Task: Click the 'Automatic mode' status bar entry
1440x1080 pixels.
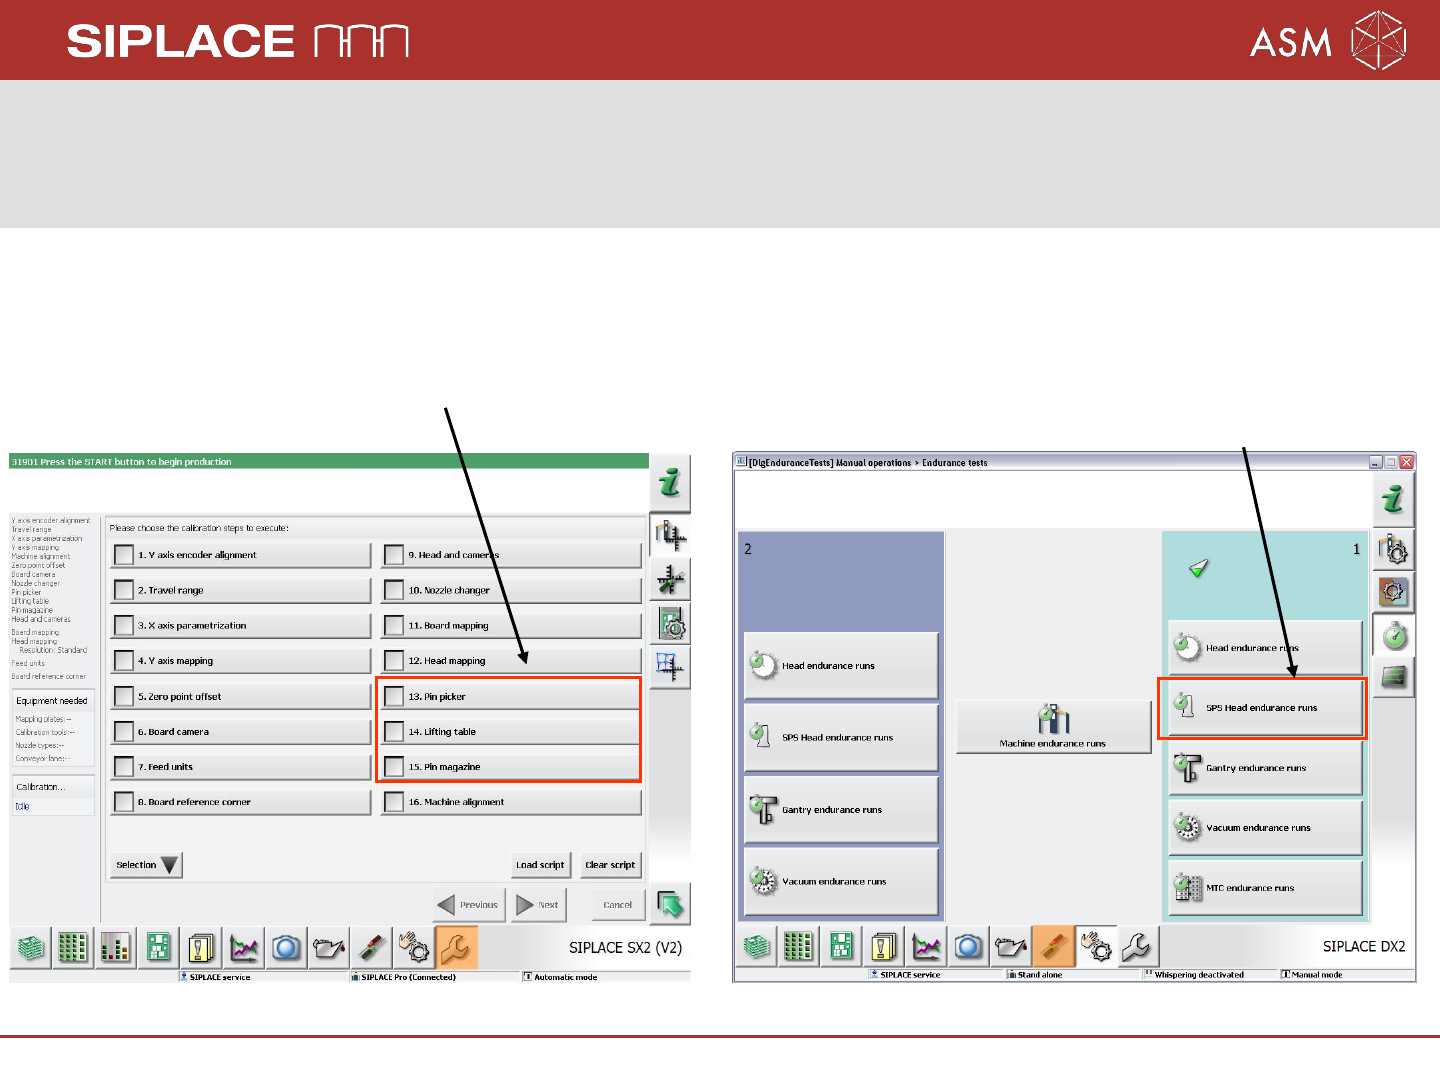Action: click(566, 977)
